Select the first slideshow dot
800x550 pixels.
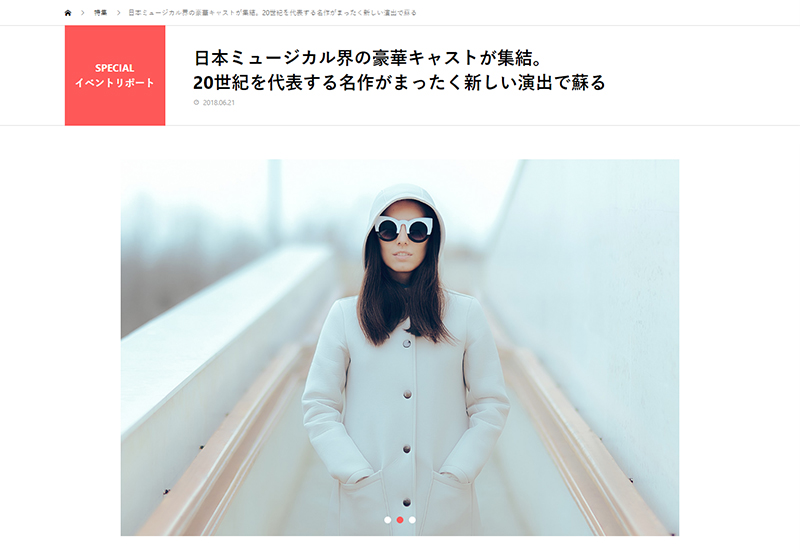click(x=388, y=520)
